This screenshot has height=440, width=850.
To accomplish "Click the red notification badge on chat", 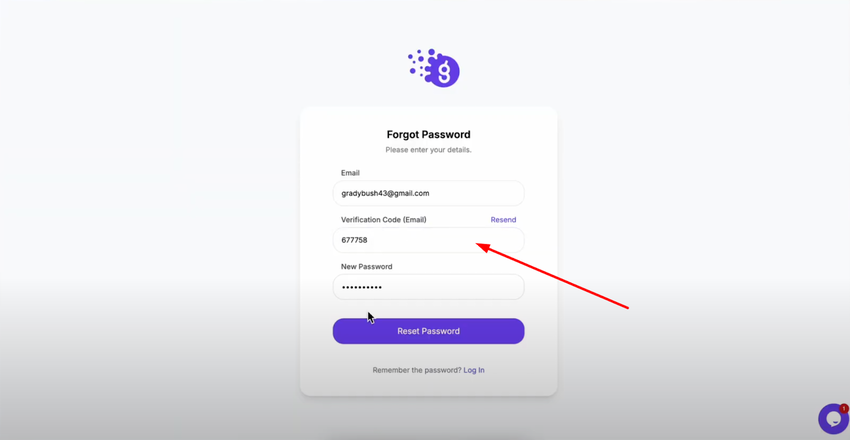I will point(844,408).
